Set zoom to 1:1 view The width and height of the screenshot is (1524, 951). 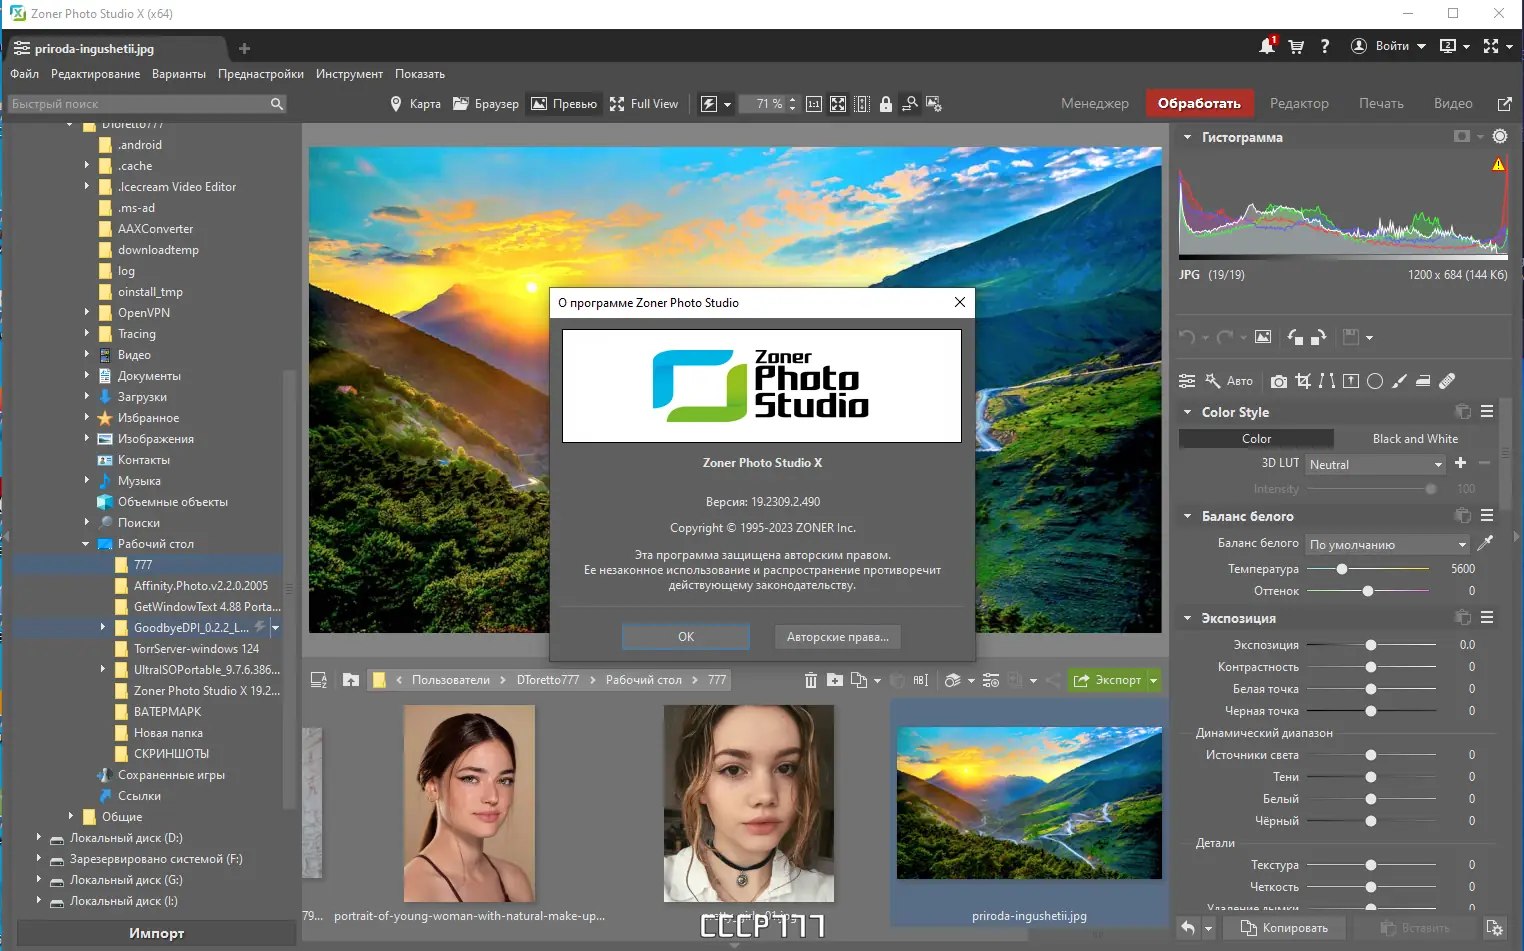pyautogui.click(x=814, y=104)
